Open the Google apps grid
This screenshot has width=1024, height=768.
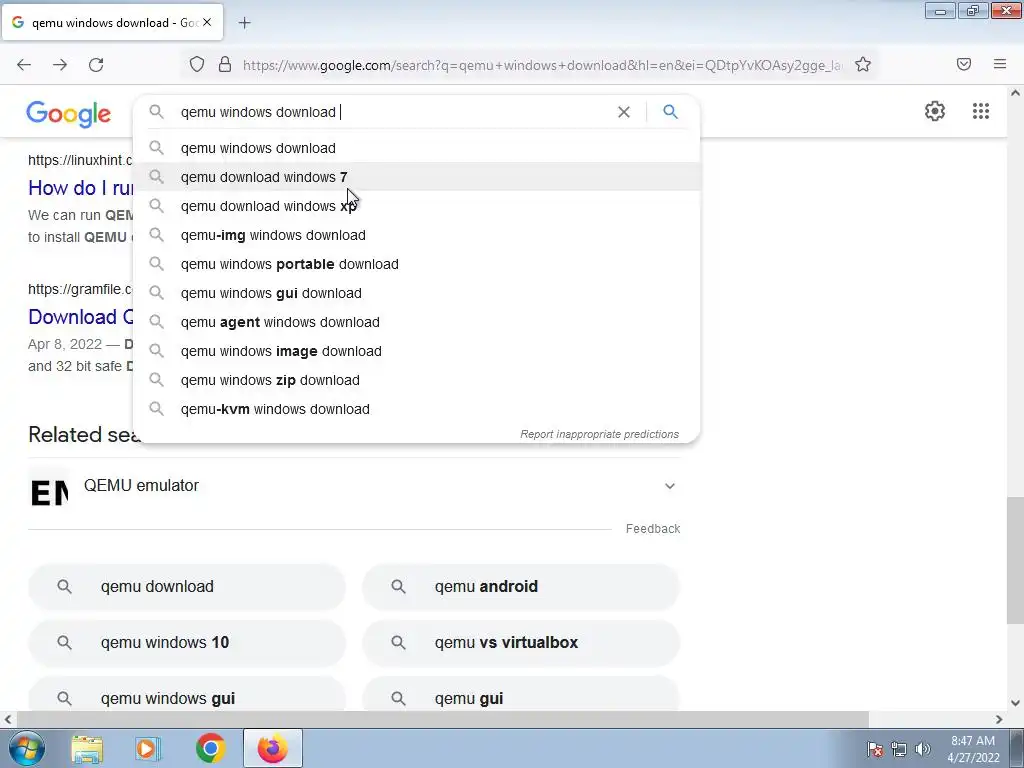(980, 111)
